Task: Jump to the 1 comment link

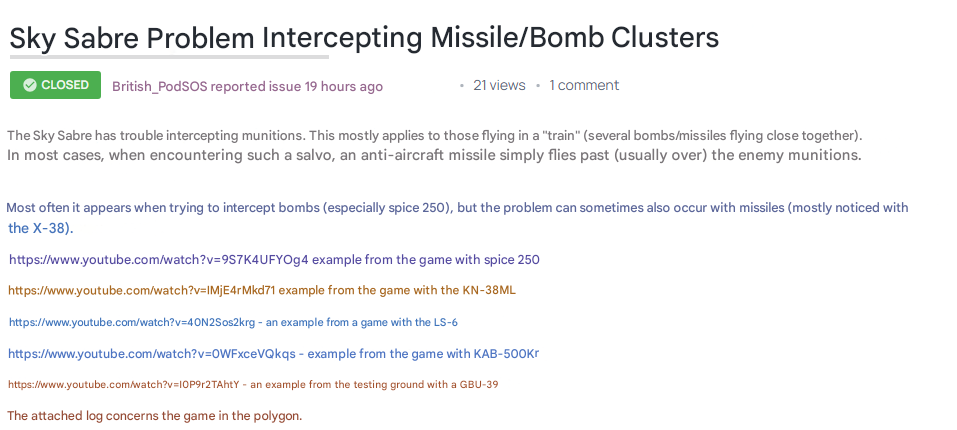Action: coord(584,86)
